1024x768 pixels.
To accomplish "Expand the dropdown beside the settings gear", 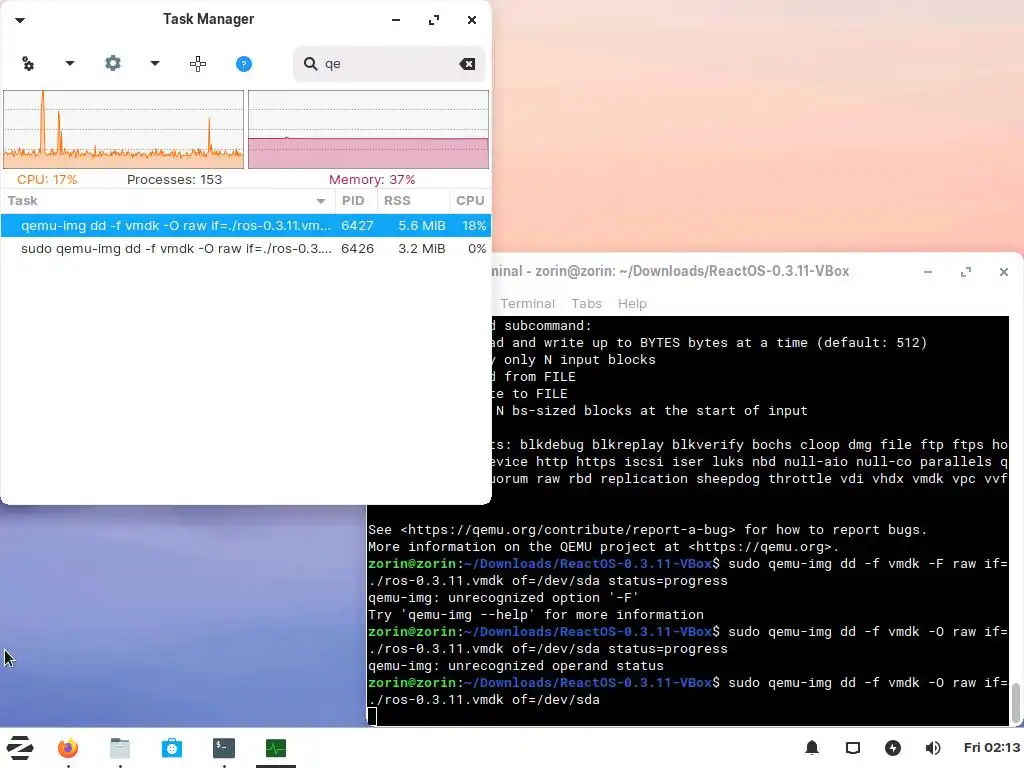I will click(155, 63).
